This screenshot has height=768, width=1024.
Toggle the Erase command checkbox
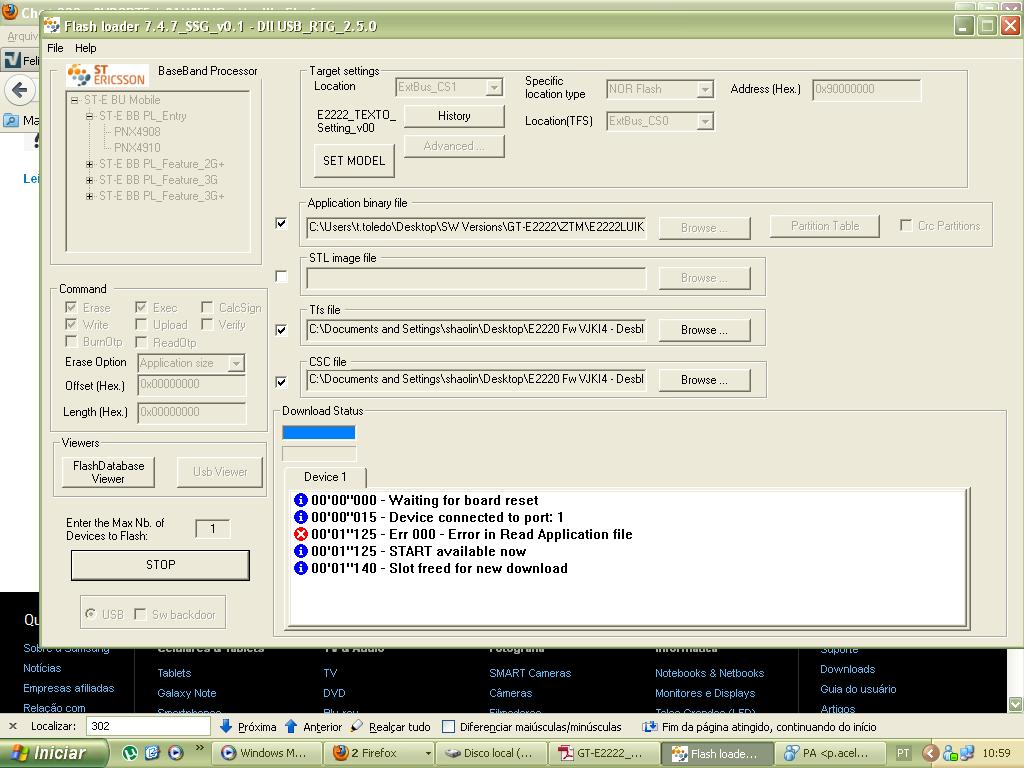tap(71, 307)
